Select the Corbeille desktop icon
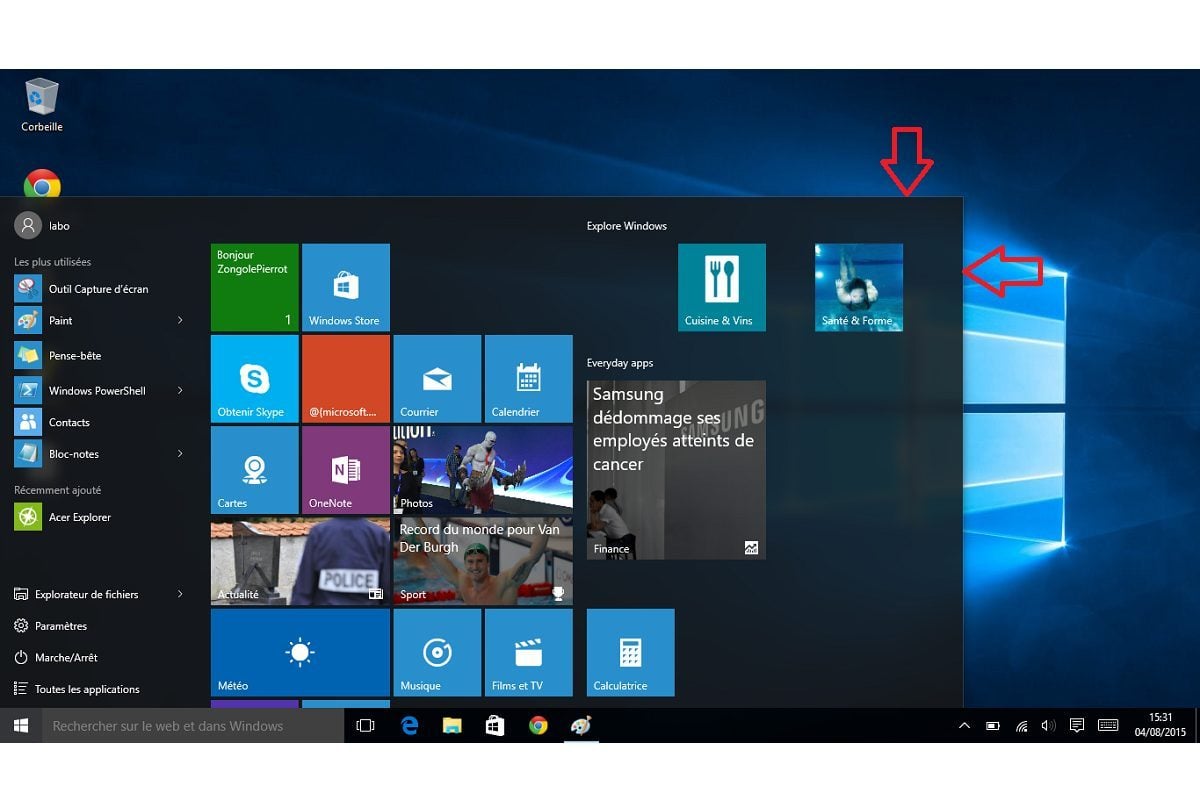1200x800 pixels. [42, 106]
